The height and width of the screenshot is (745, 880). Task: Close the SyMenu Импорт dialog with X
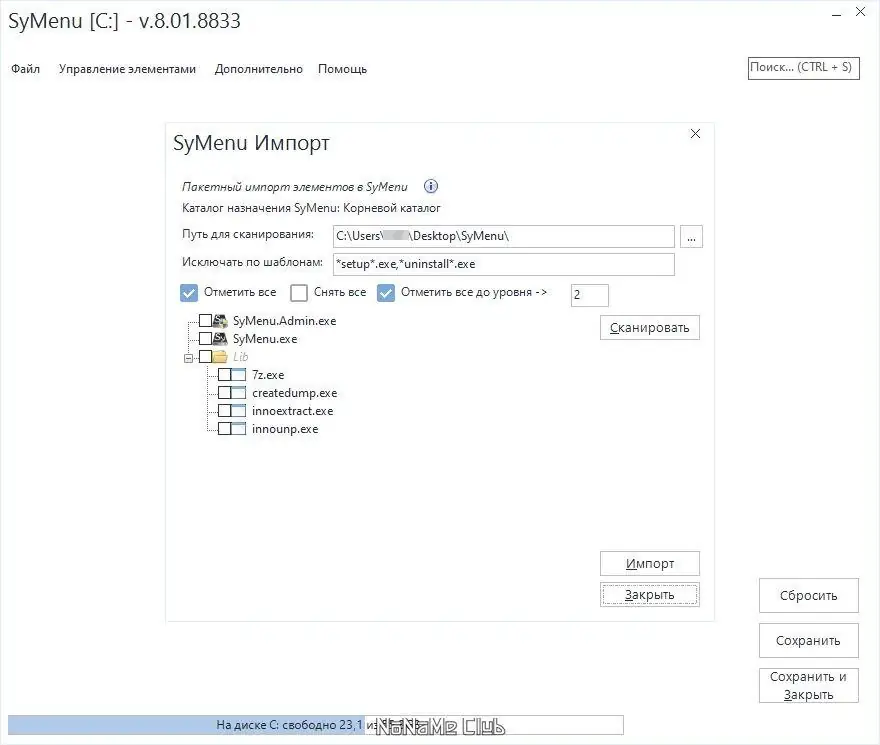[x=695, y=134]
